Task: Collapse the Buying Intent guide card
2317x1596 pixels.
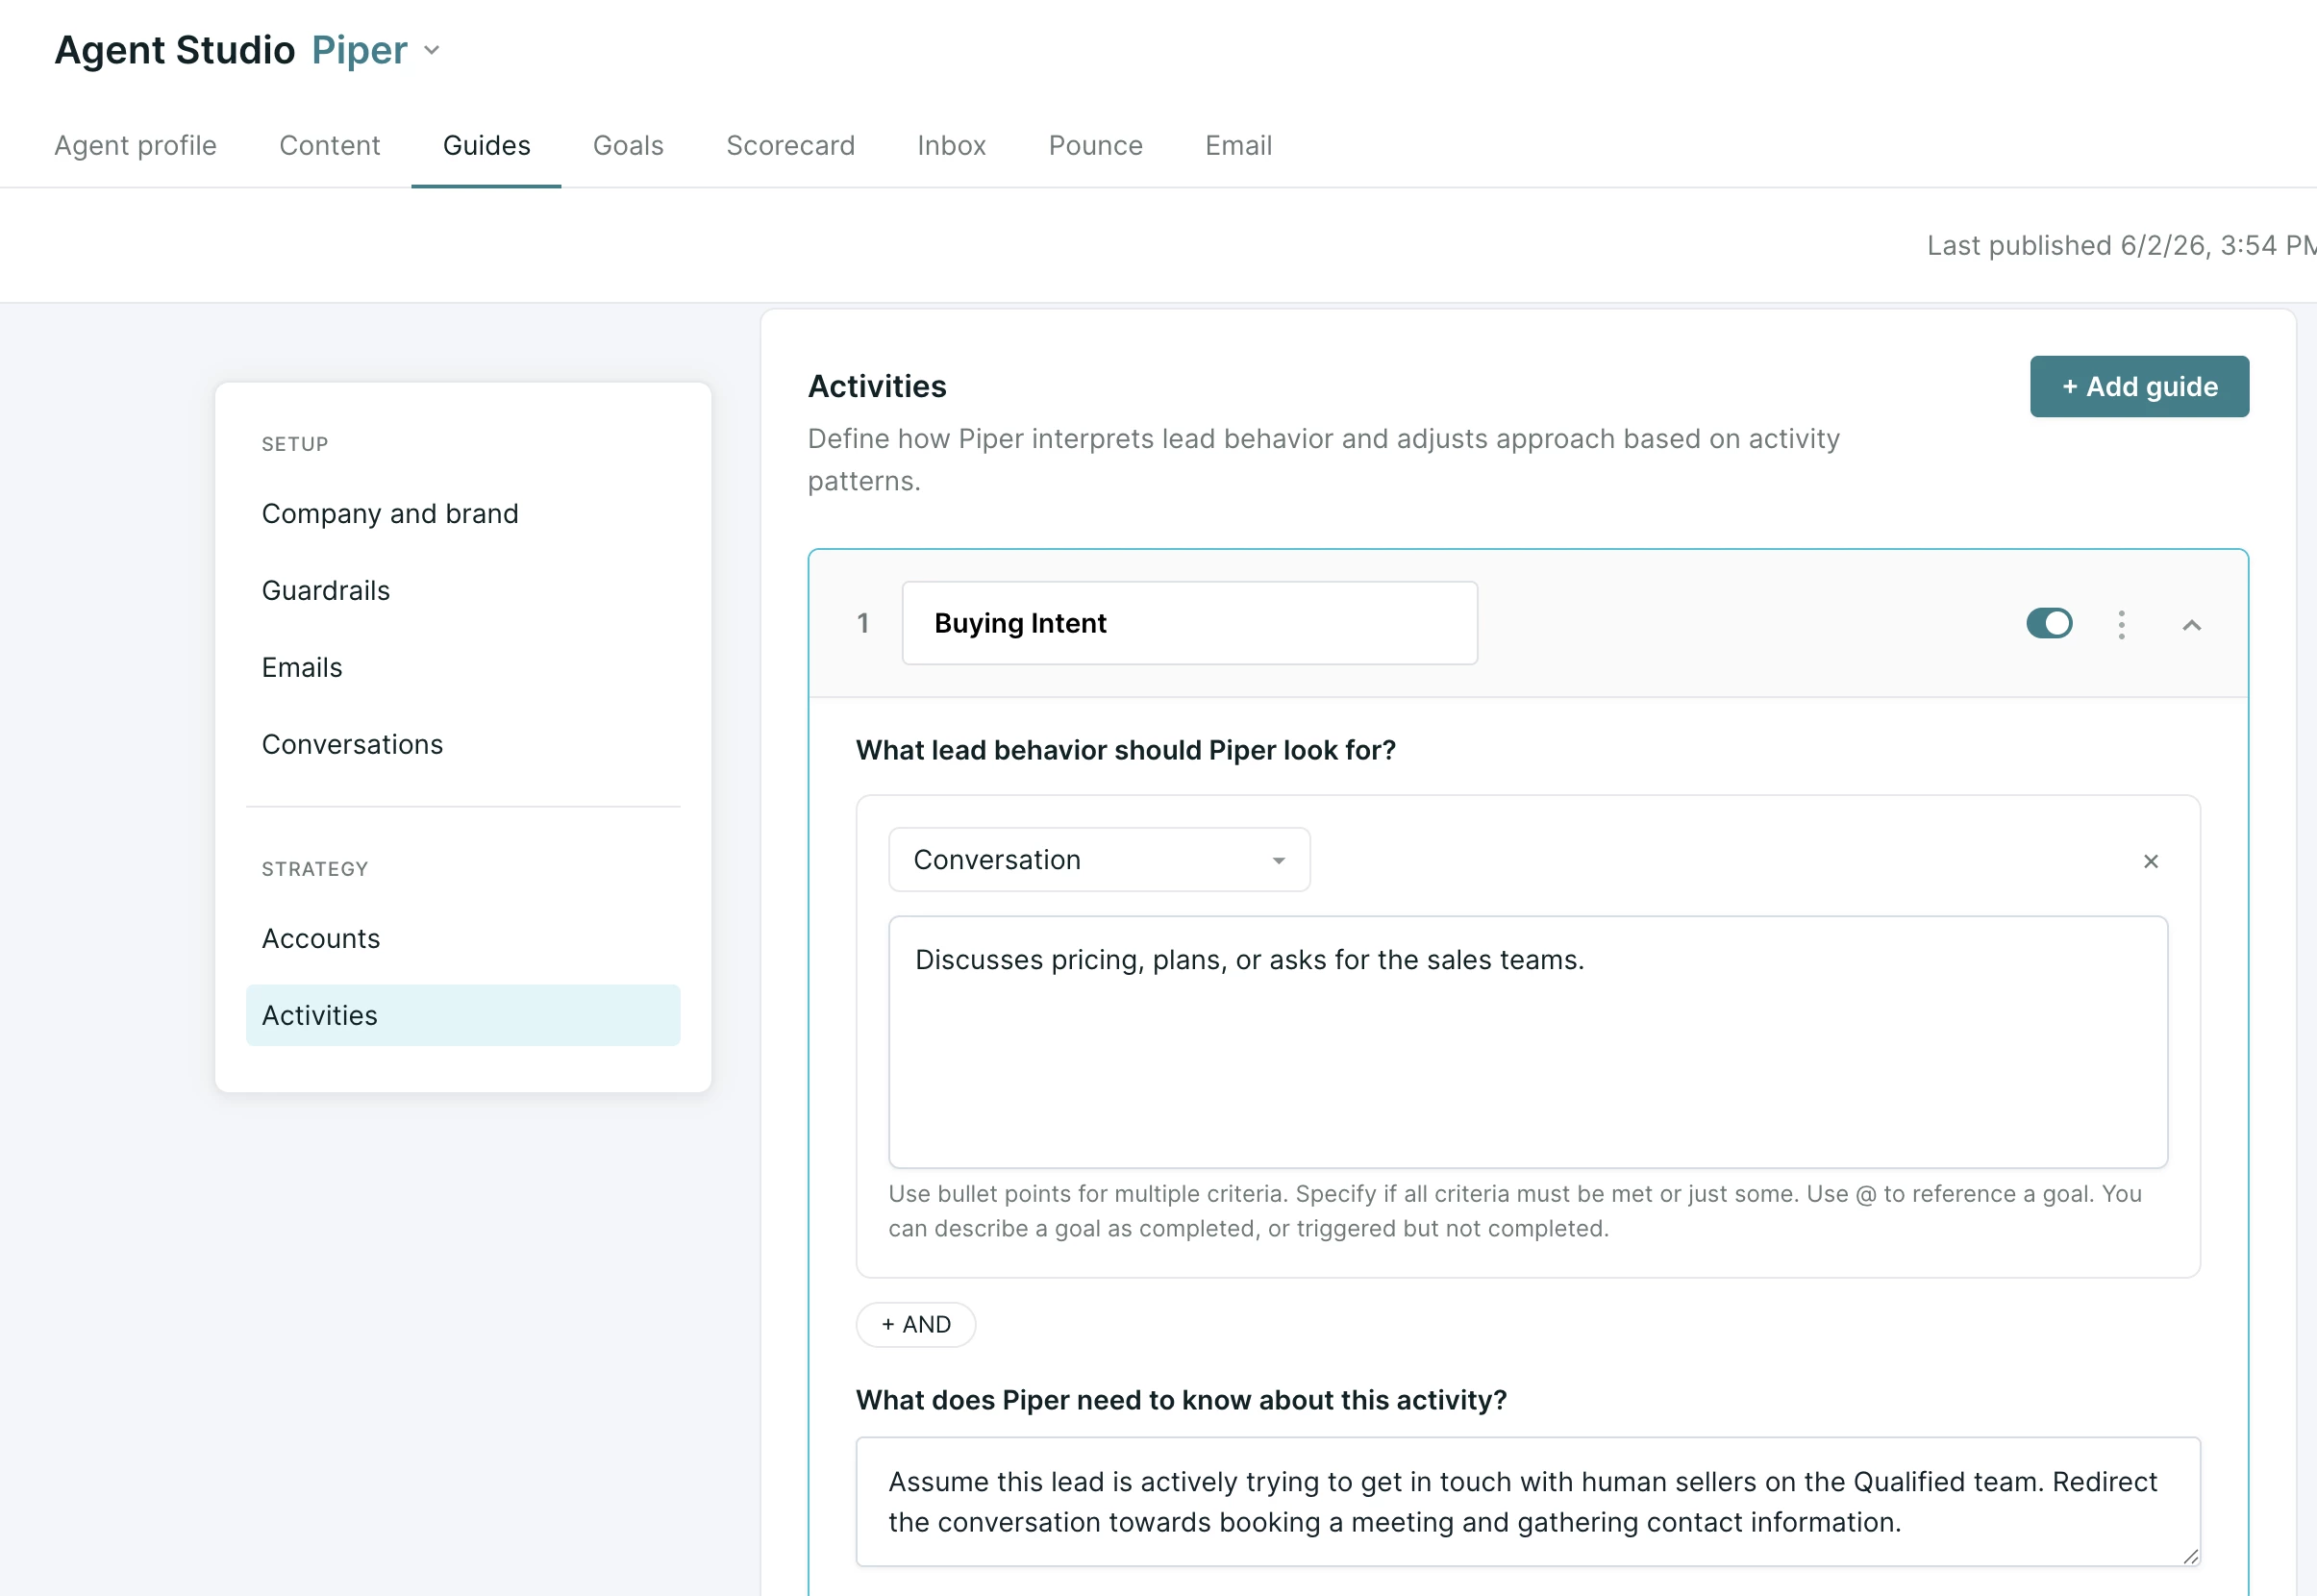Action: (2192, 625)
